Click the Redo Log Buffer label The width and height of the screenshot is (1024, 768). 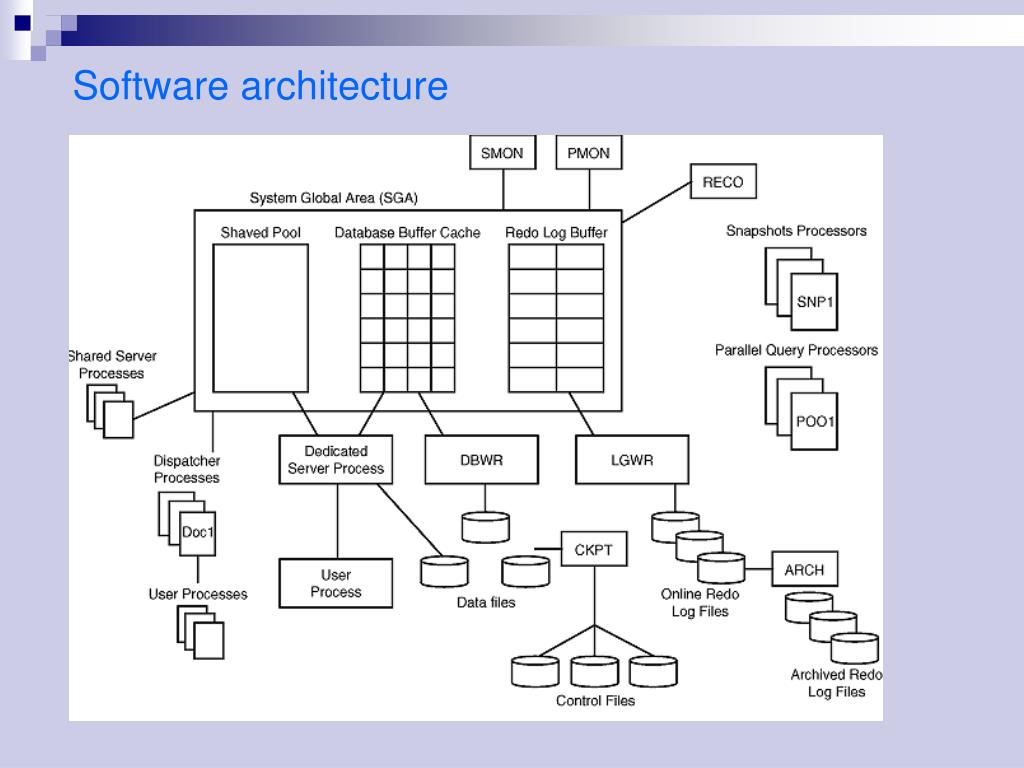(x=556, y=232)
